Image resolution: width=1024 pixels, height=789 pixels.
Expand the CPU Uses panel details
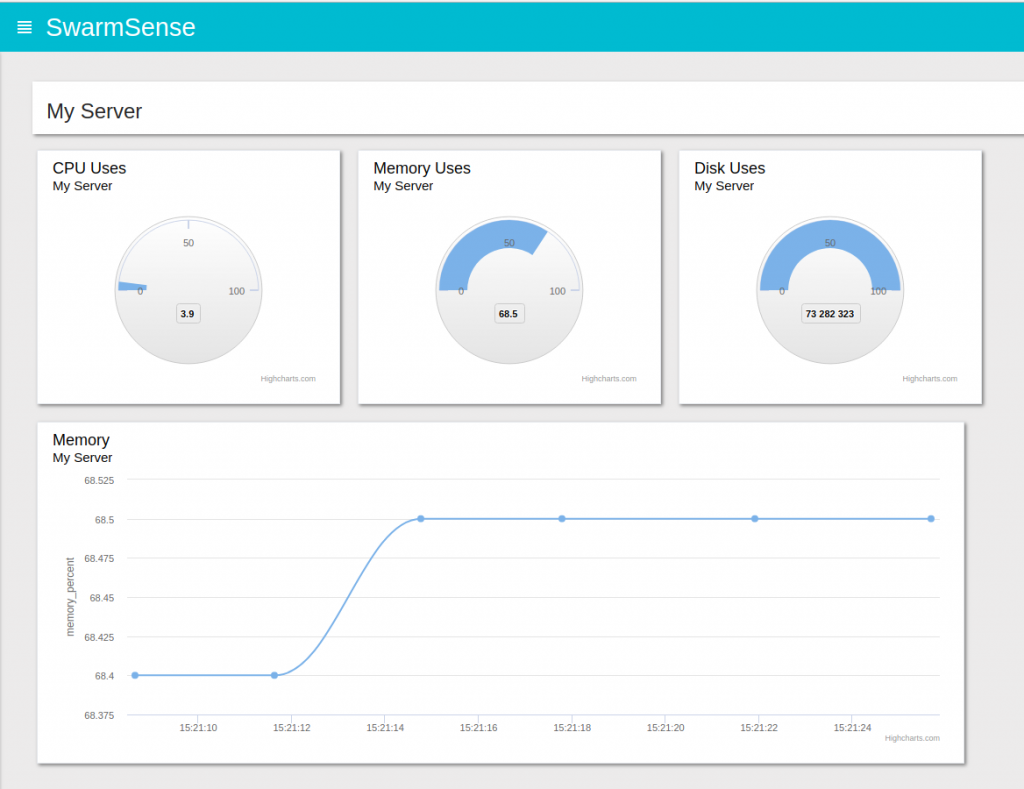(89, 168)
